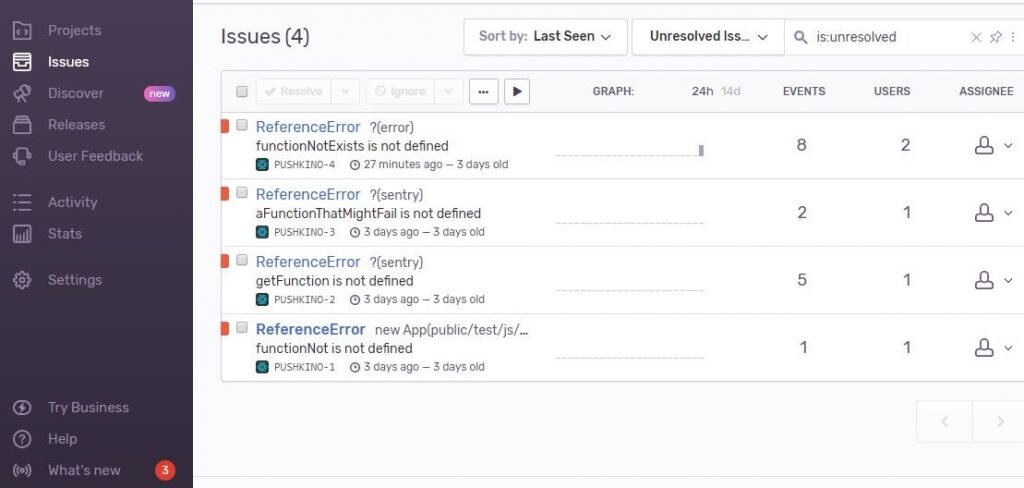Click the real-time play button

coord(517,91)
